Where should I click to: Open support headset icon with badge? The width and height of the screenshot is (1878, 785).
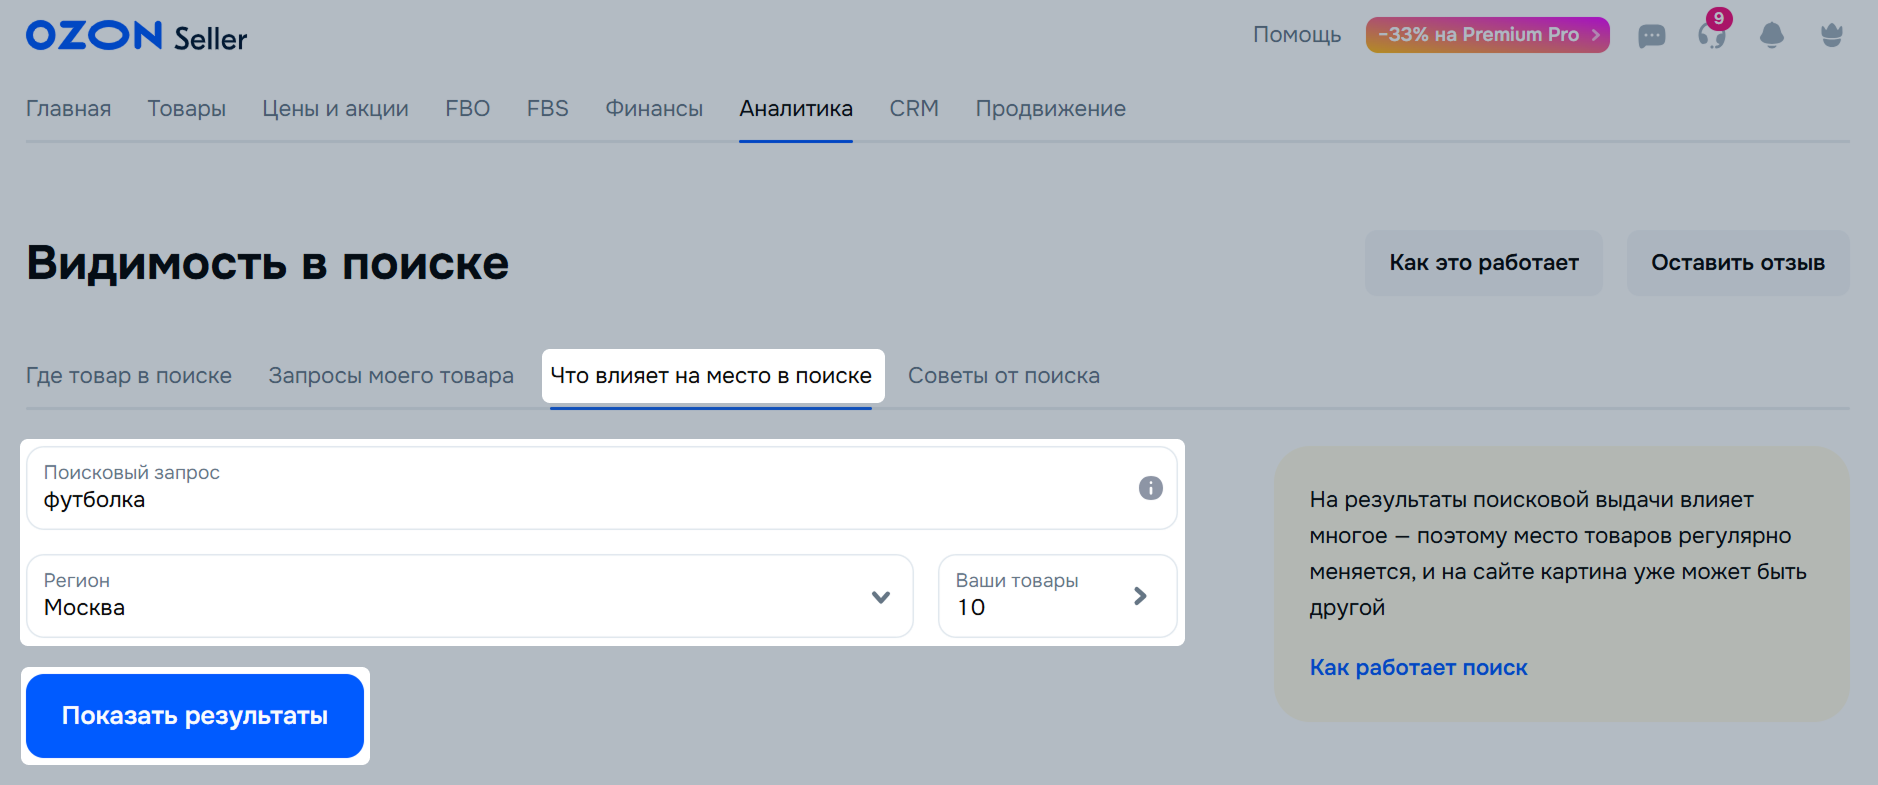click(1711, 36)
